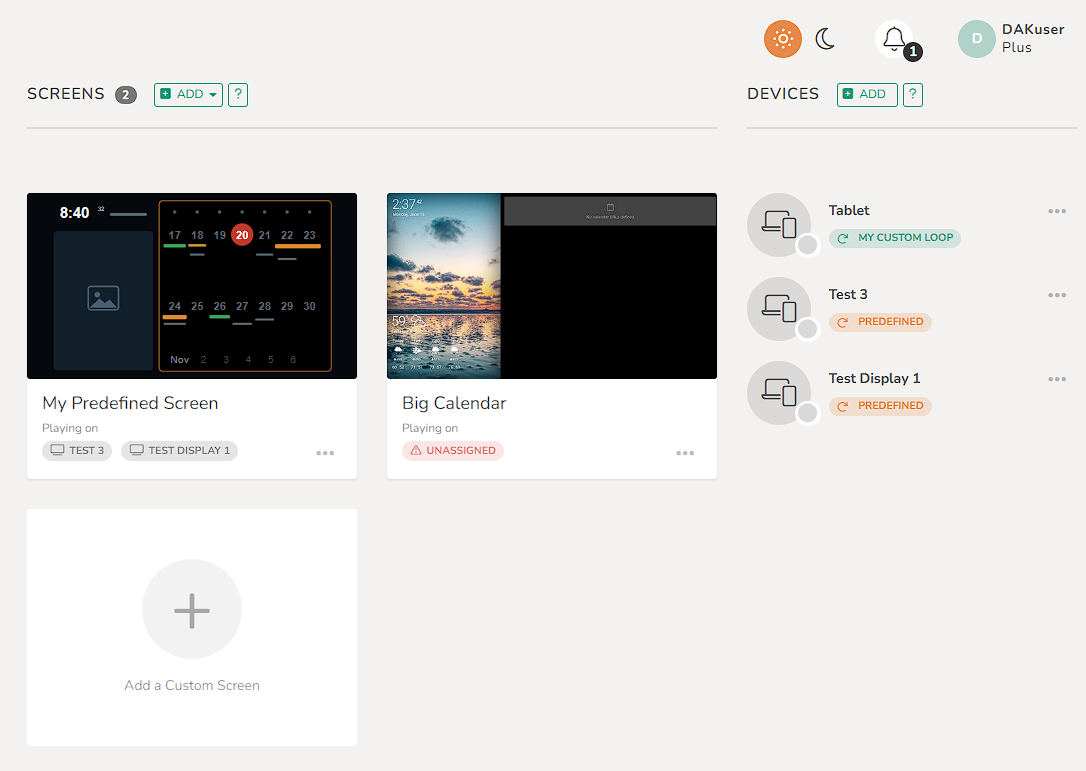Click MY CUSTOM LOOP badge

(895, 238)
